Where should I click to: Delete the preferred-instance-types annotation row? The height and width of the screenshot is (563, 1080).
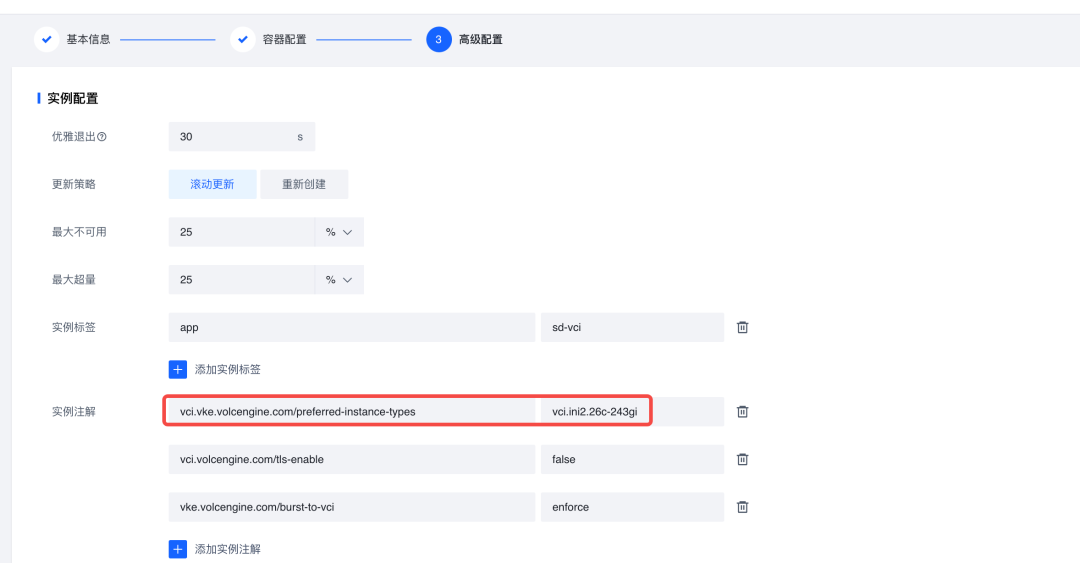pyautogui.click(x=742, y=411)
